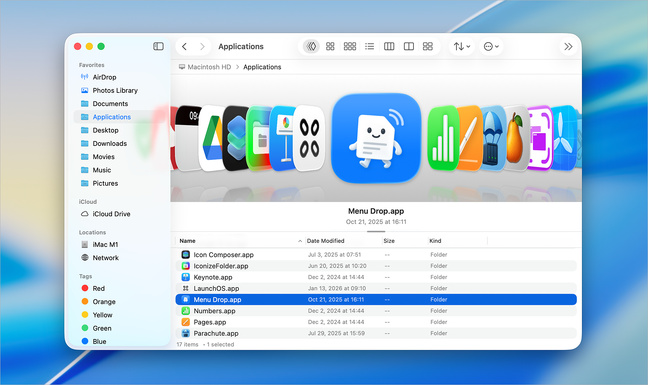Select the Parachute cover in Cover Flow
Viewport: 648px width, 385px height.
493,138
